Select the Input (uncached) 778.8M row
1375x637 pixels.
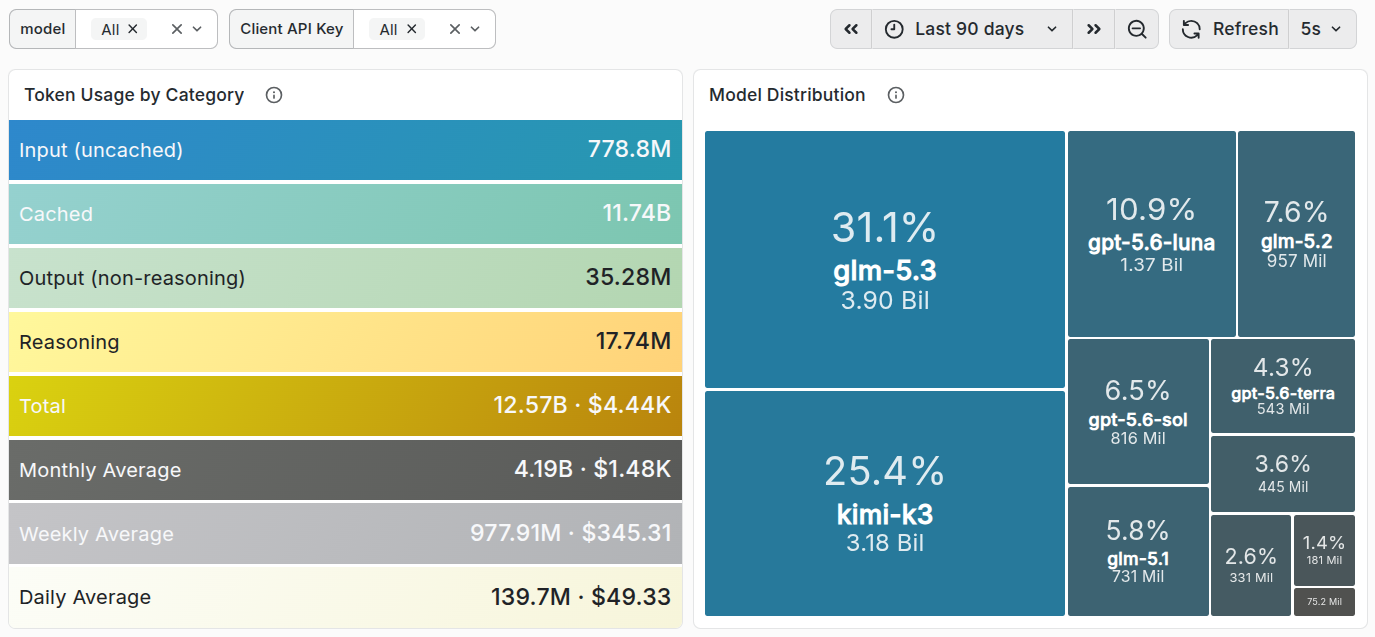tap(345, 150)
